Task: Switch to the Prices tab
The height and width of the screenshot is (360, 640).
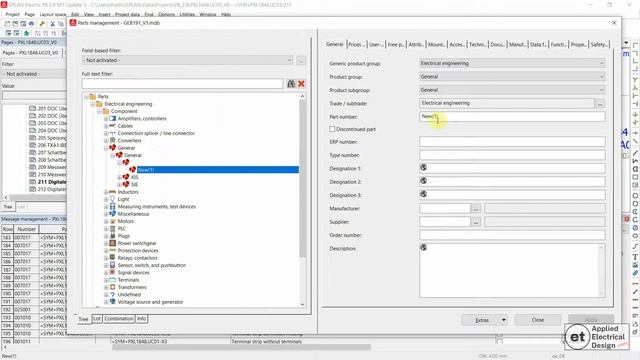Action: (x=356, y=44)
